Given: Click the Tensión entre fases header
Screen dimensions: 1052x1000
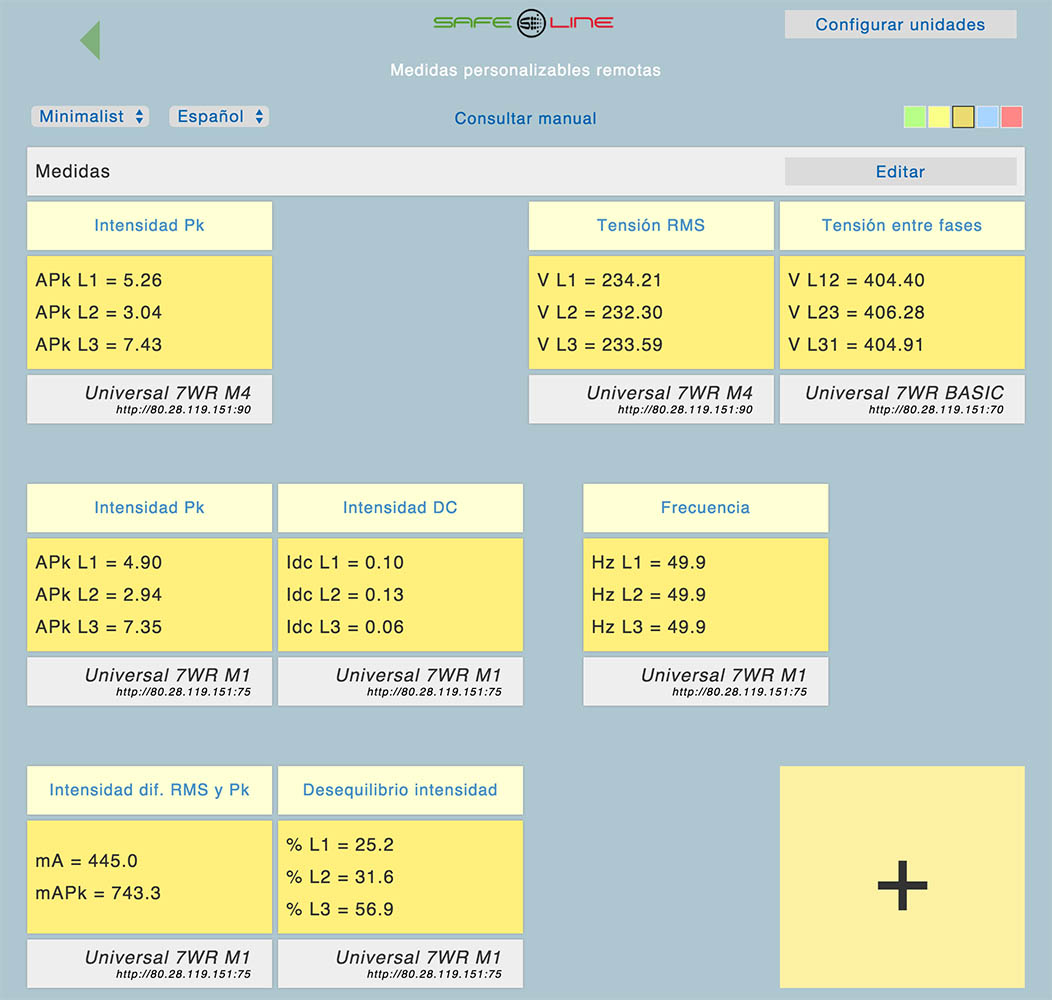Looking at the screenshot, I should tap(901, 226).
